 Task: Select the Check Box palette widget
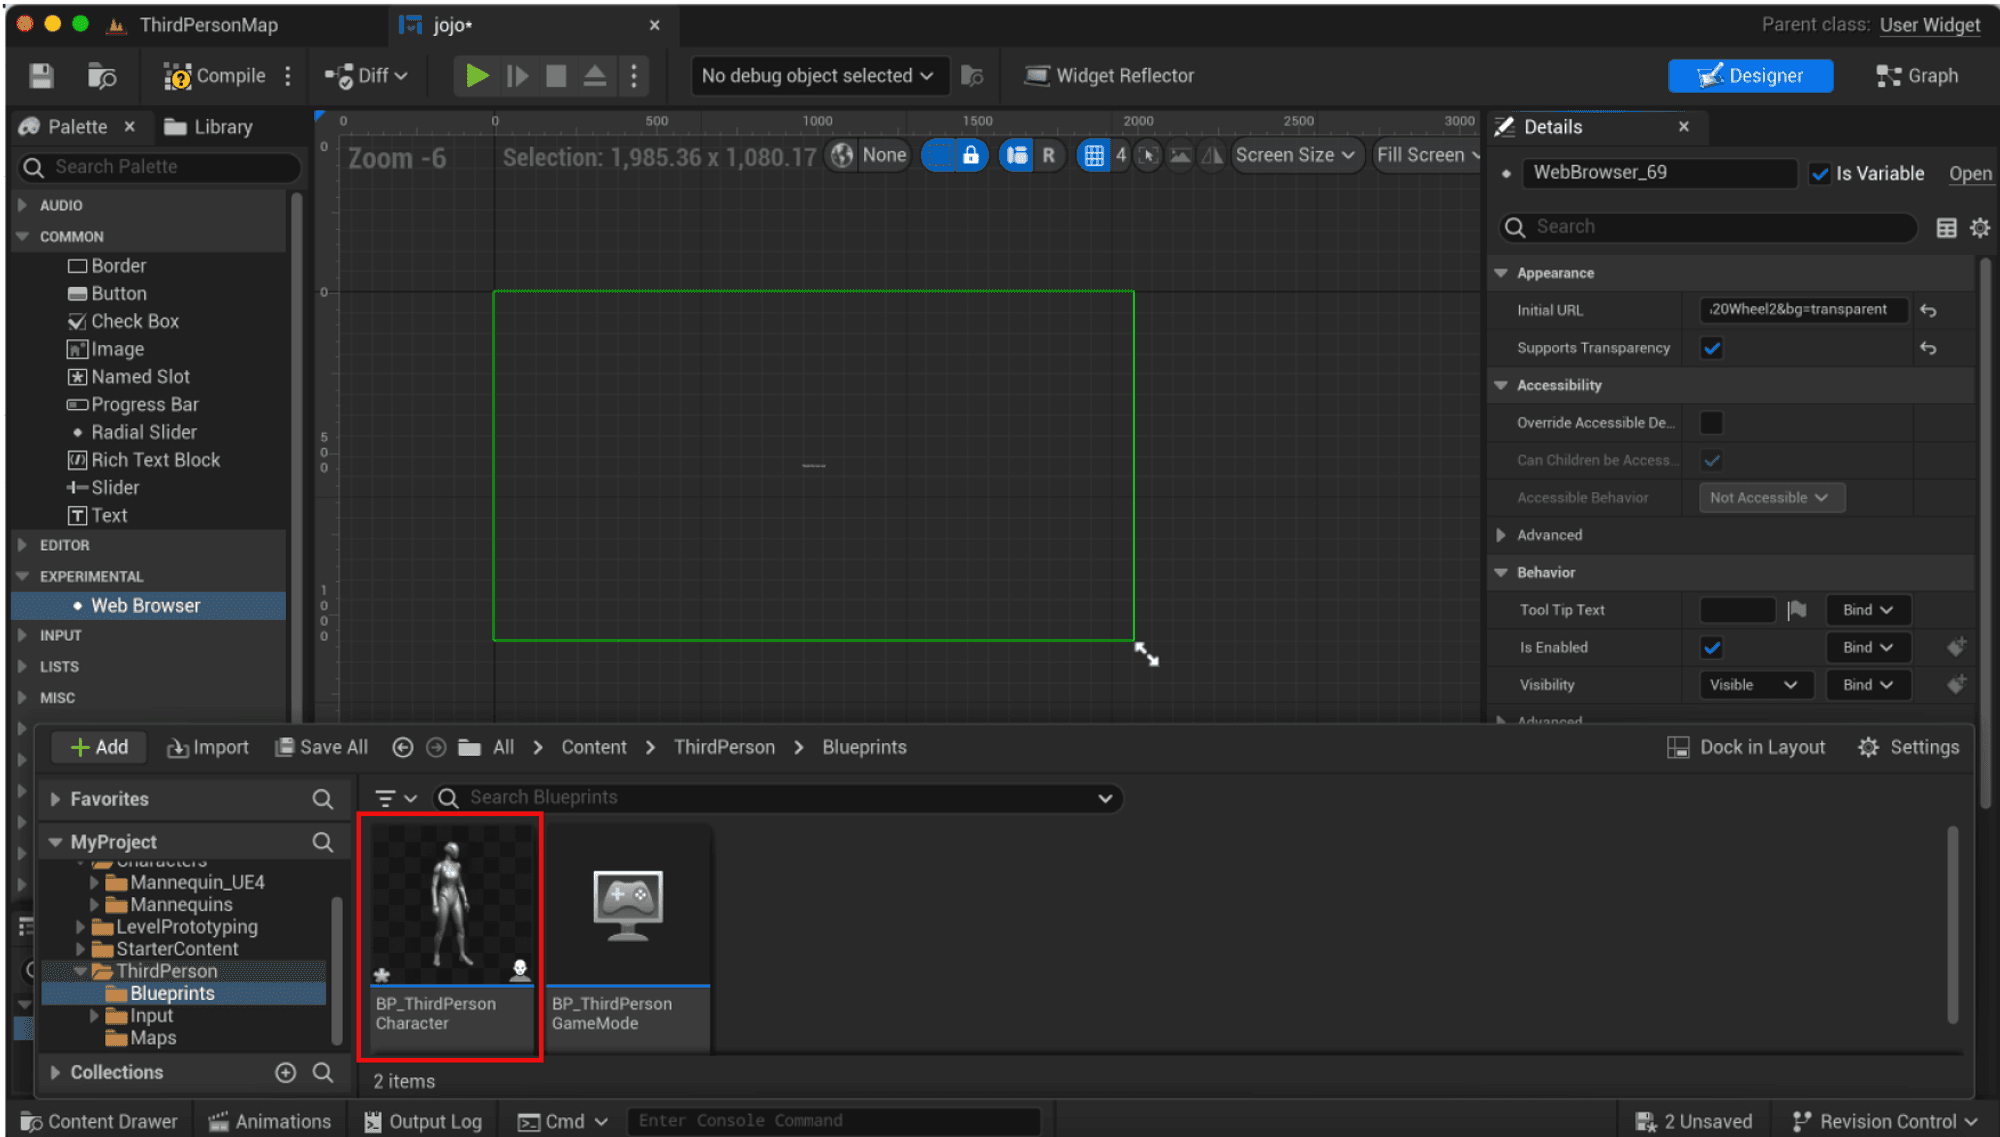[135, 322]
